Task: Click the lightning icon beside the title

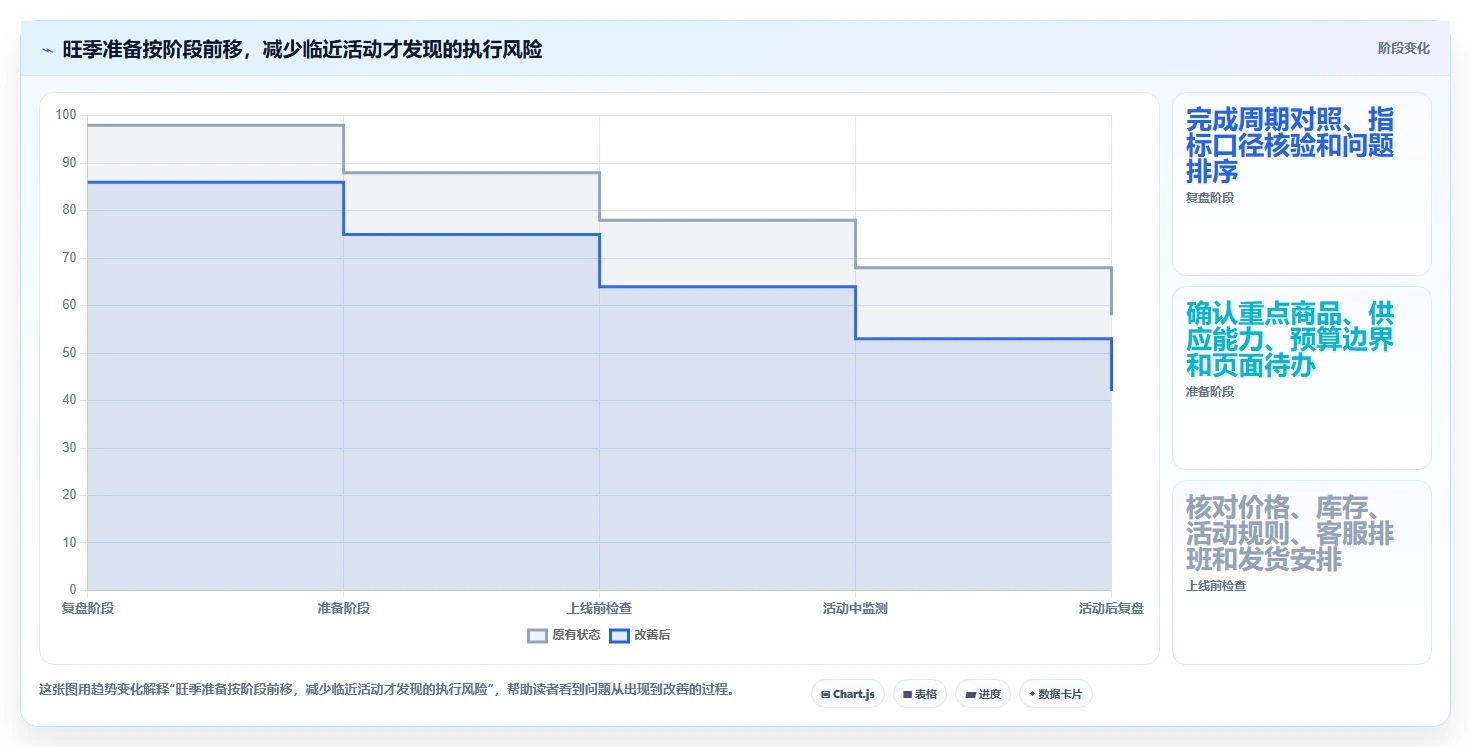Action: [47, 50]
